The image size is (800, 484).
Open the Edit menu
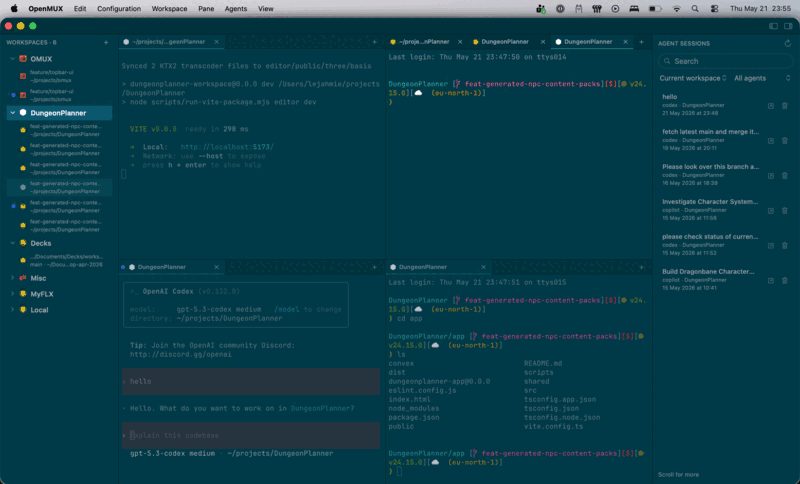tap(80, 9)
